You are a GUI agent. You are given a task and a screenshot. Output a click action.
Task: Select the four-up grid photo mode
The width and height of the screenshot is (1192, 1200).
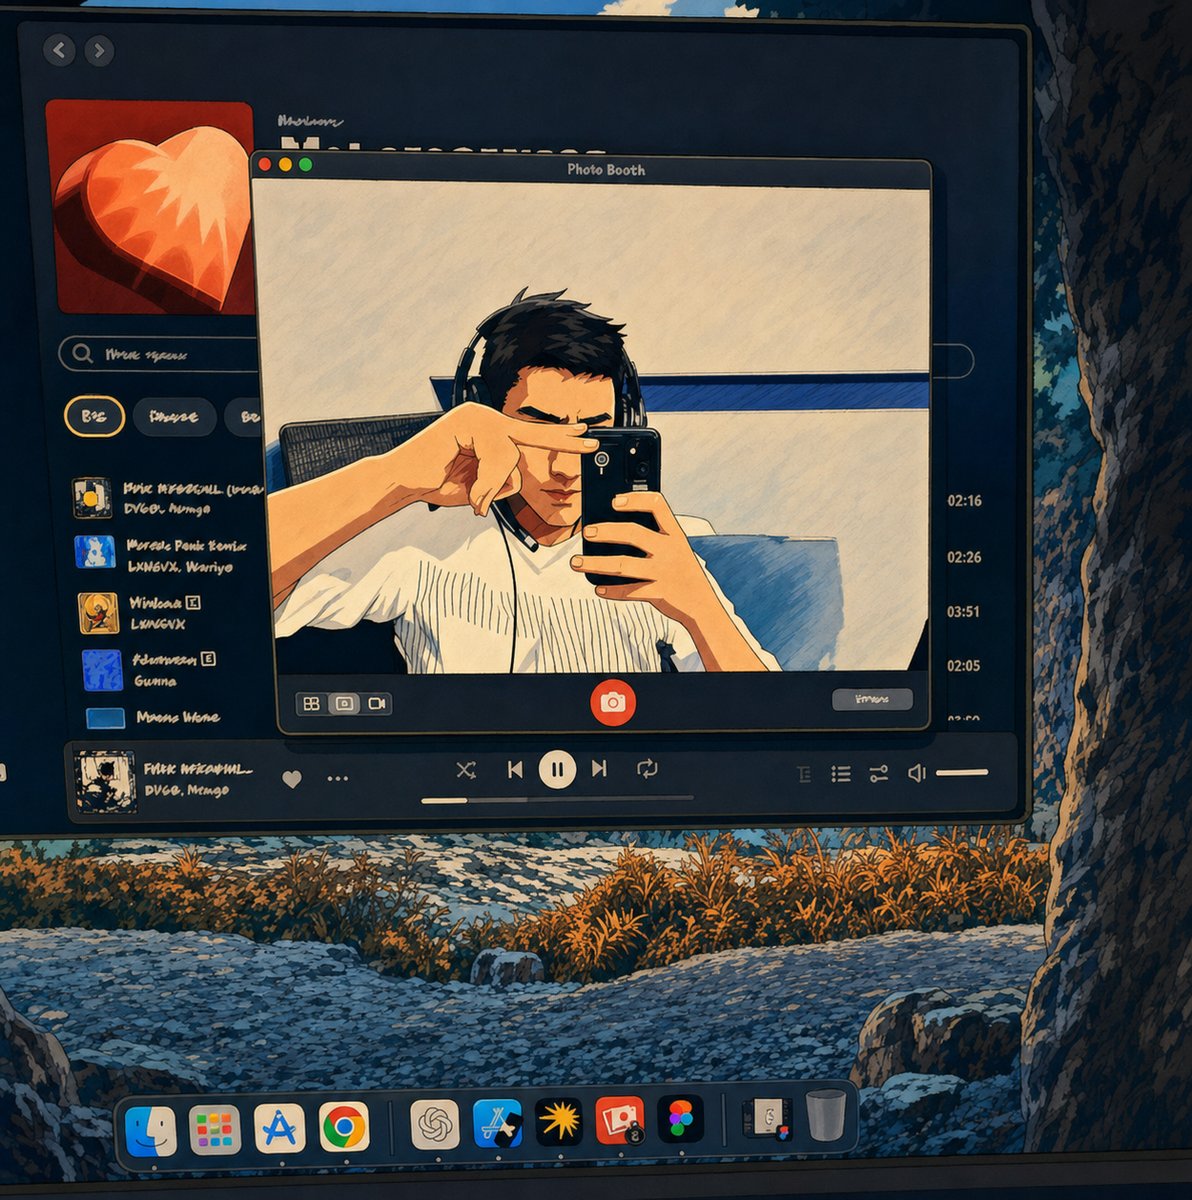tap(312, 704)
